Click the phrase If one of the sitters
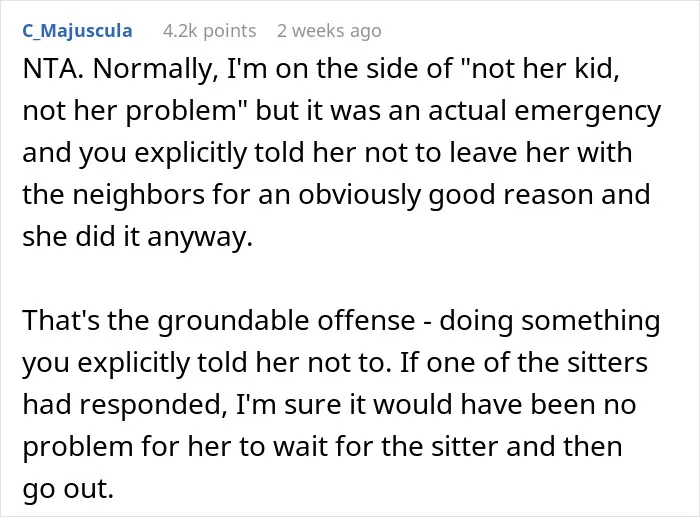700x517 pixels. [x=524, y=363]
